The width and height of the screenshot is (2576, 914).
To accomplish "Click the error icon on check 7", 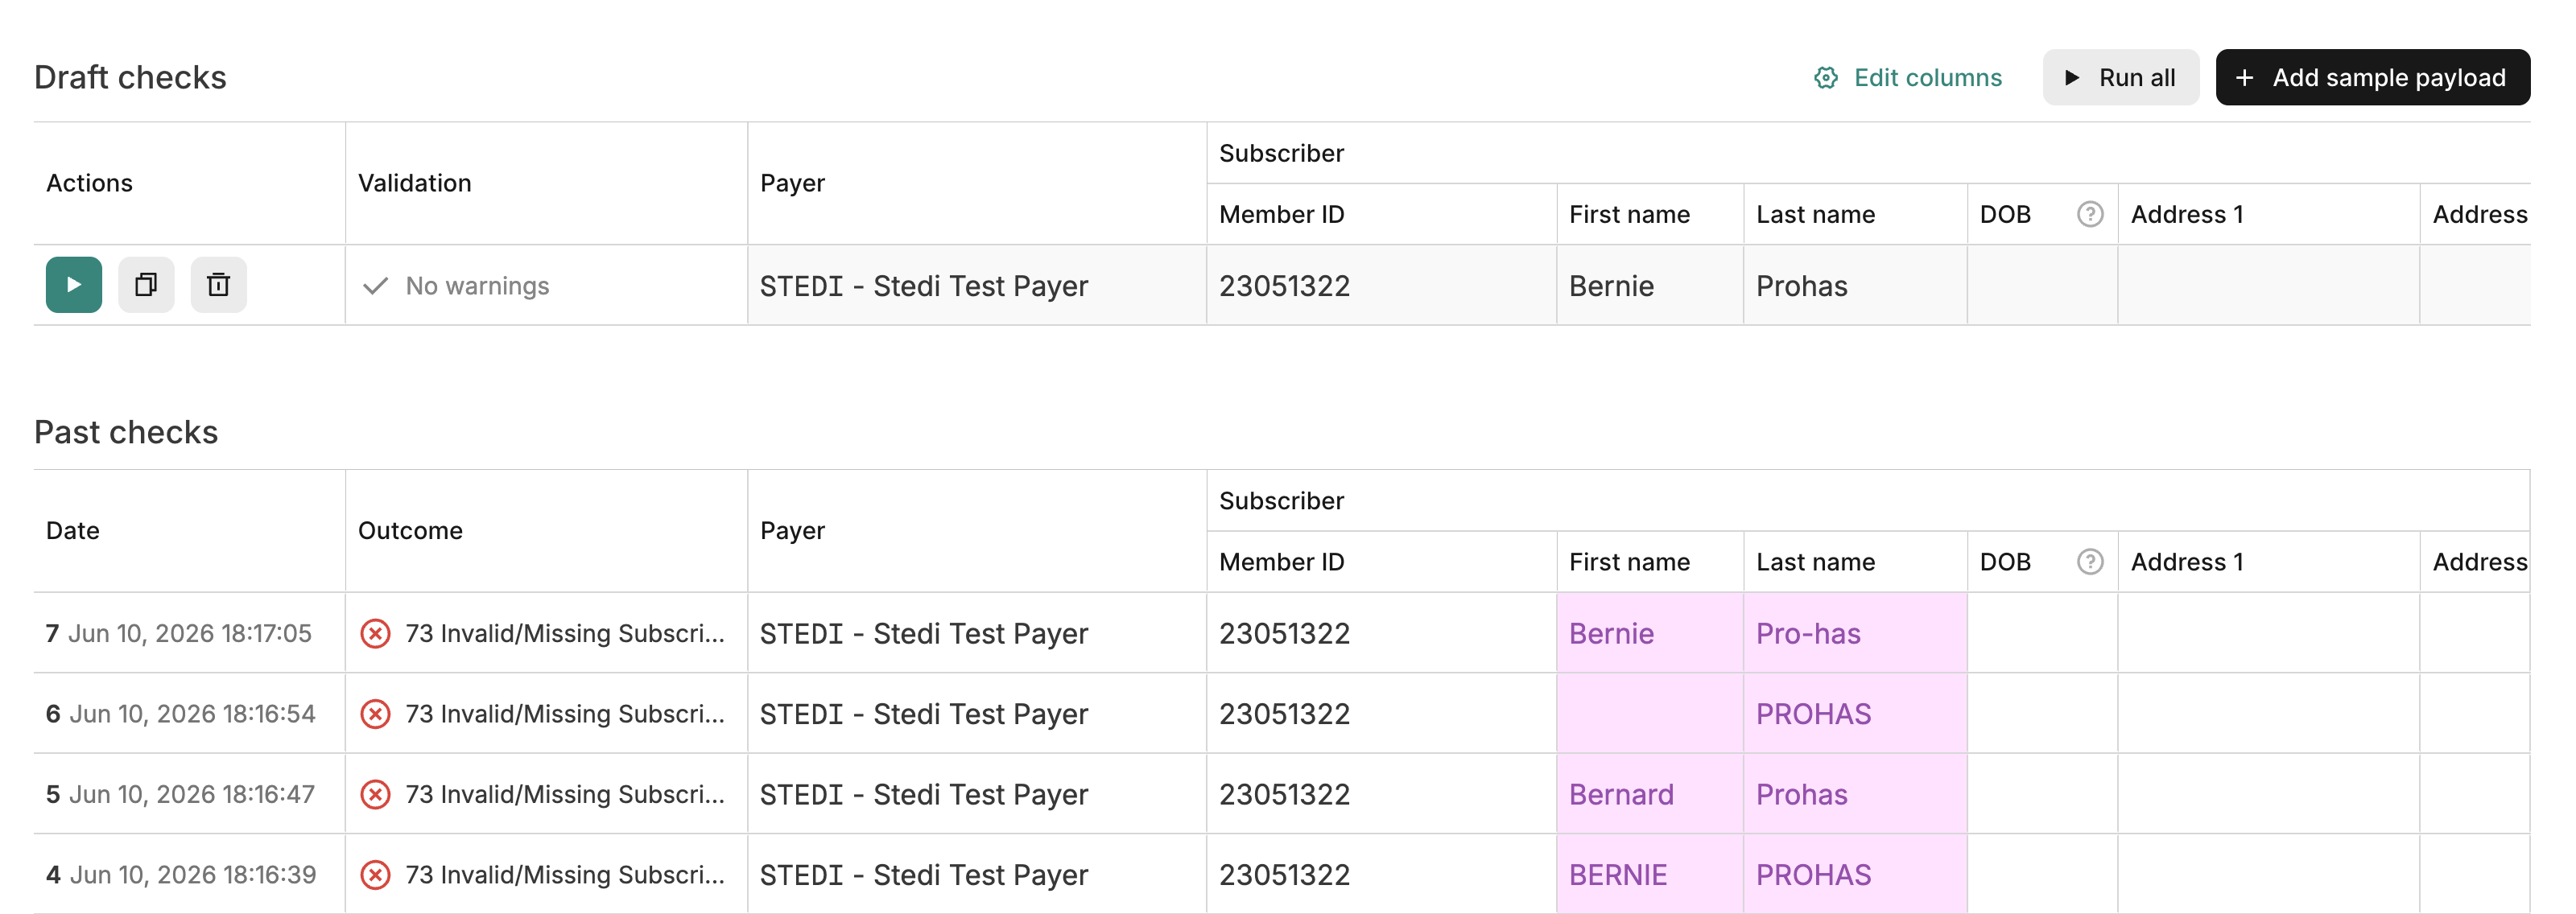I will (x=375, y=634).
